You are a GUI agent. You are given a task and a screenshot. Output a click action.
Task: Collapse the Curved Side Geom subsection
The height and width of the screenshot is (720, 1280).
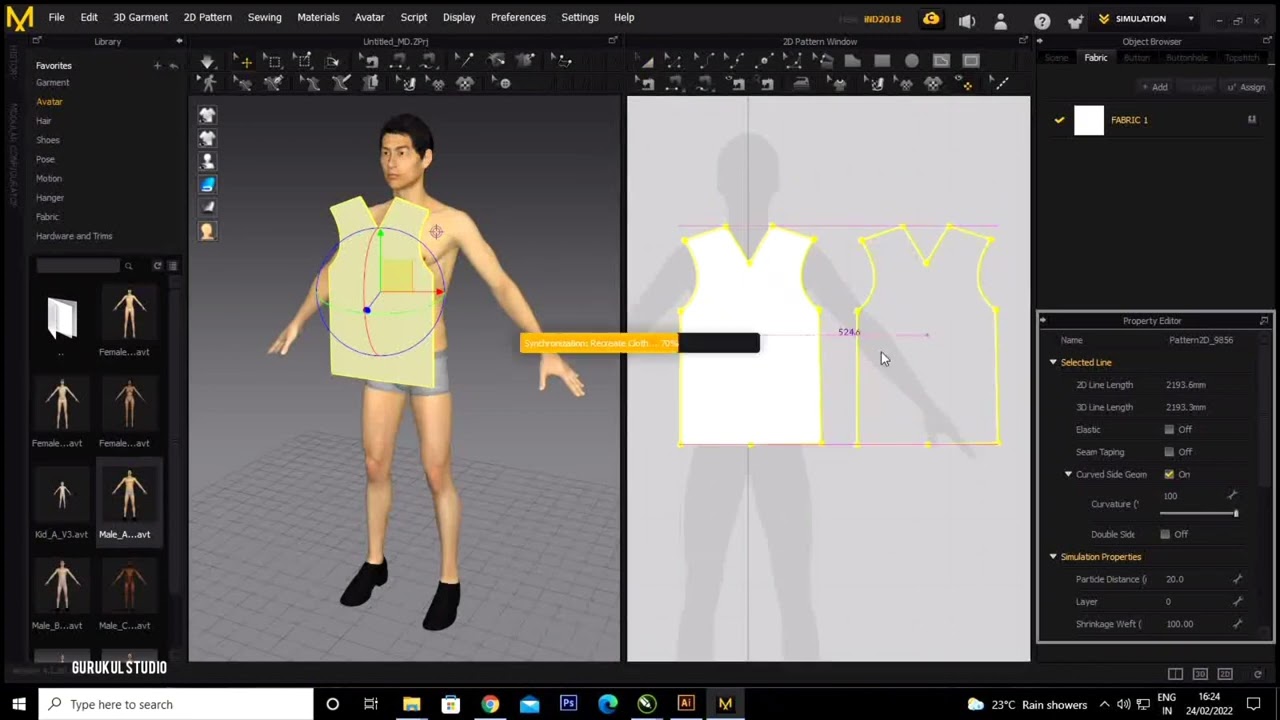(x=1068, y=474)
